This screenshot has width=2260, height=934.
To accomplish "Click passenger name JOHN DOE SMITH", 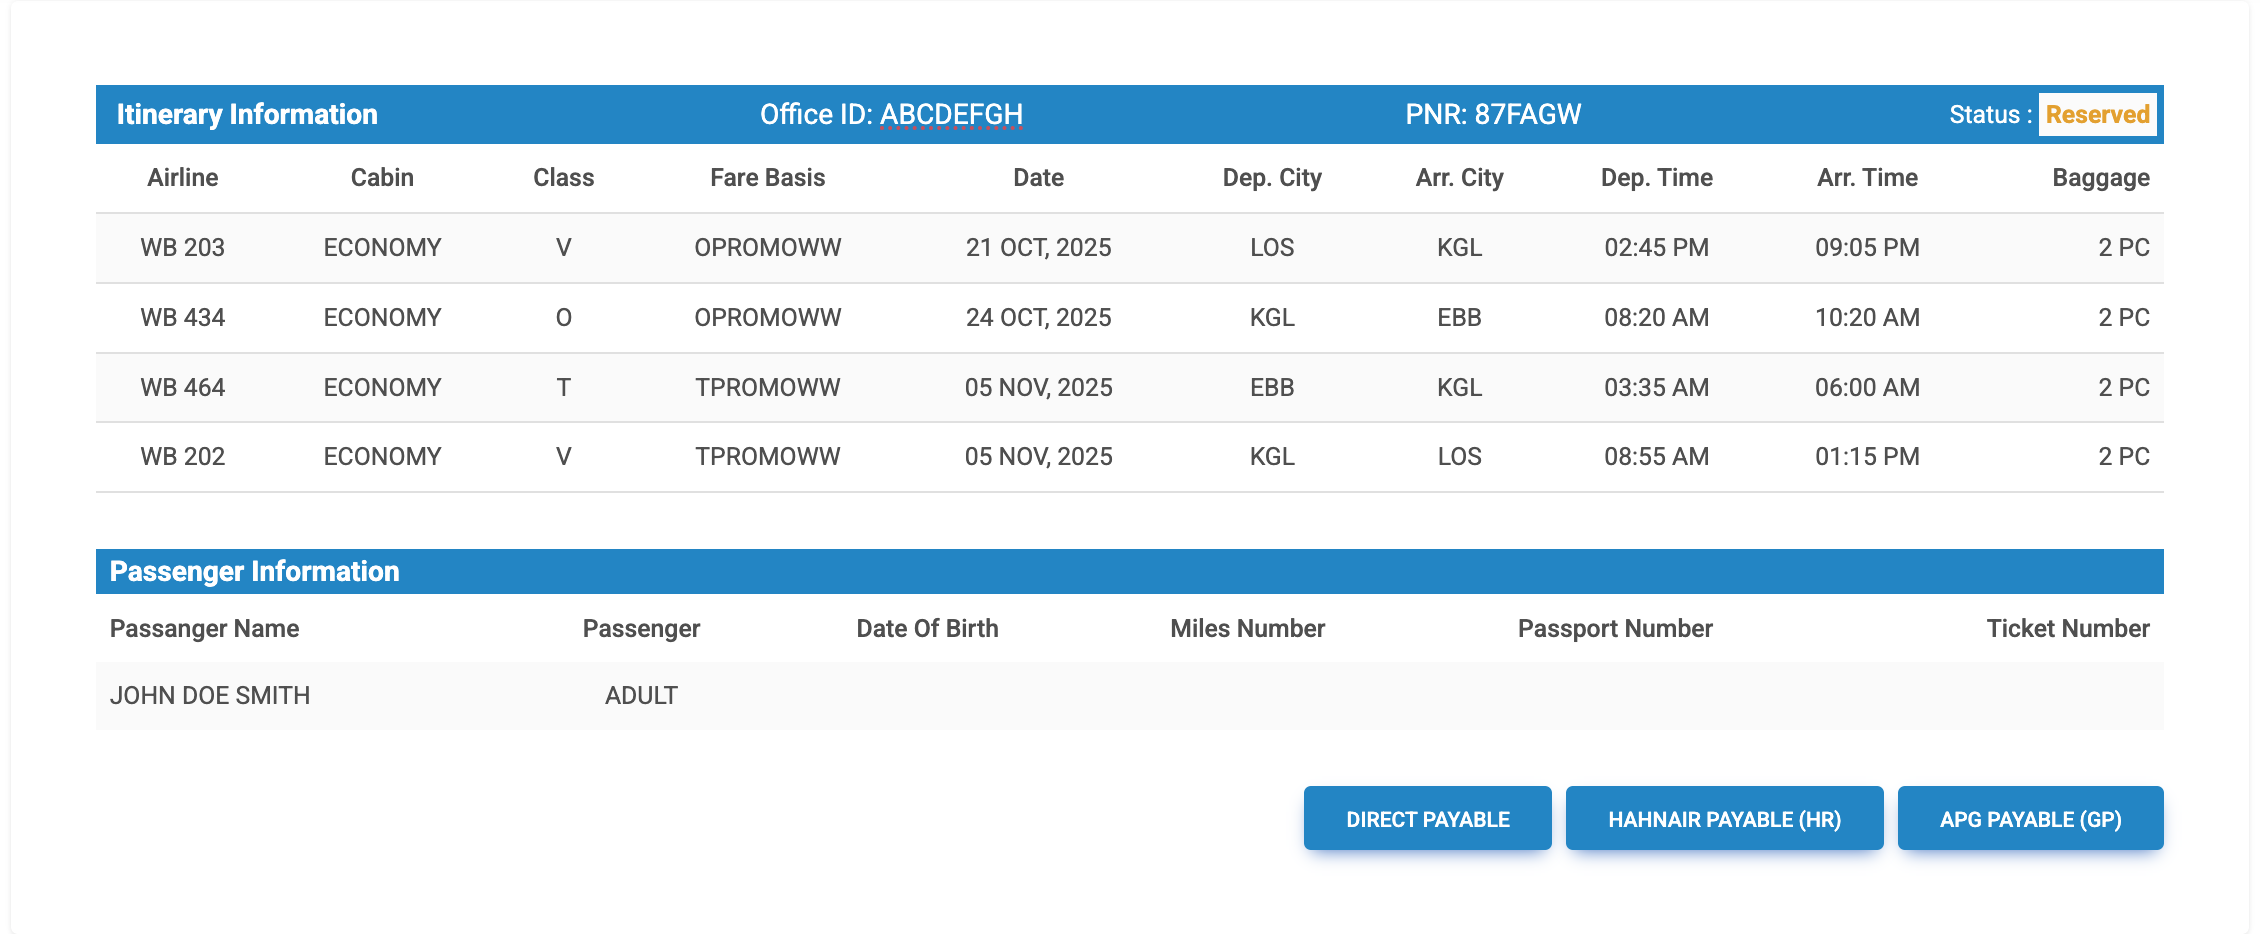I will [x=210, y=696].
